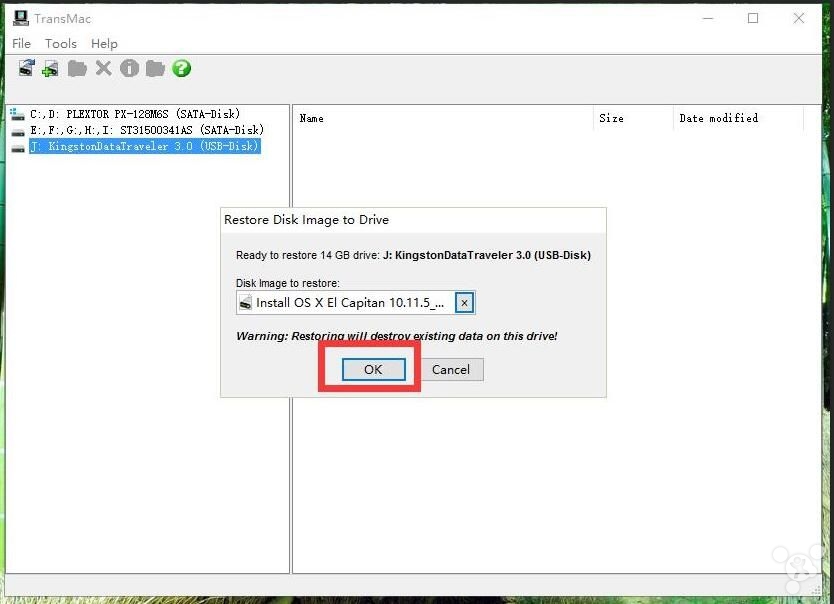The height and width of the screenshot is (604, 834).
Task: Click the Kingston USB drive icon
Action: coord(18,148)
